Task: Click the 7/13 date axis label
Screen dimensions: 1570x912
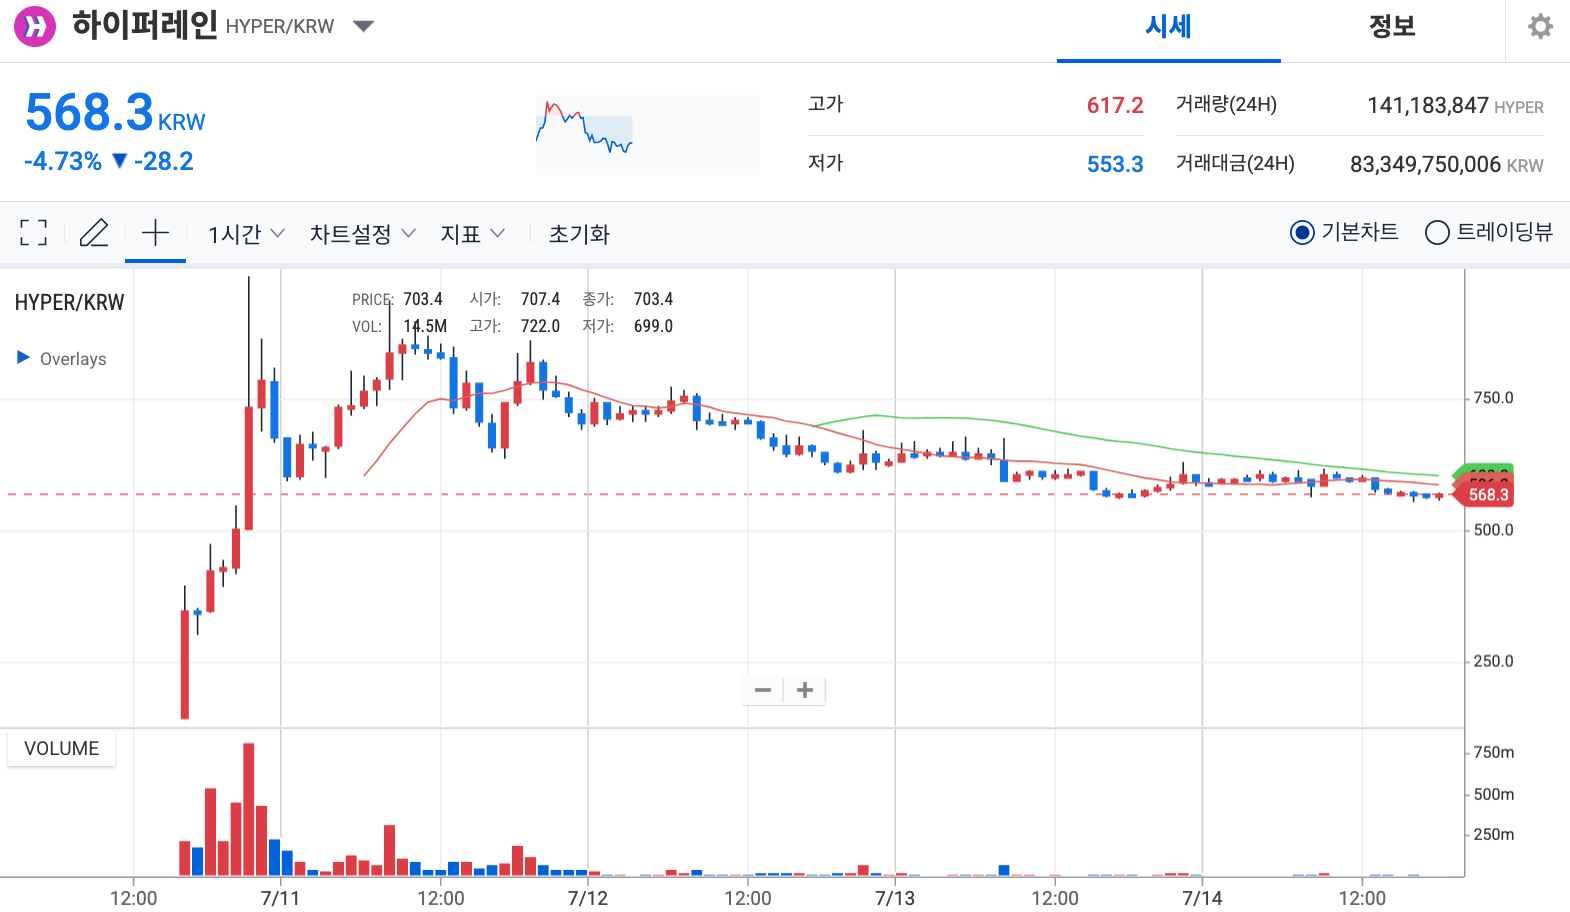Action: [895, 898]
